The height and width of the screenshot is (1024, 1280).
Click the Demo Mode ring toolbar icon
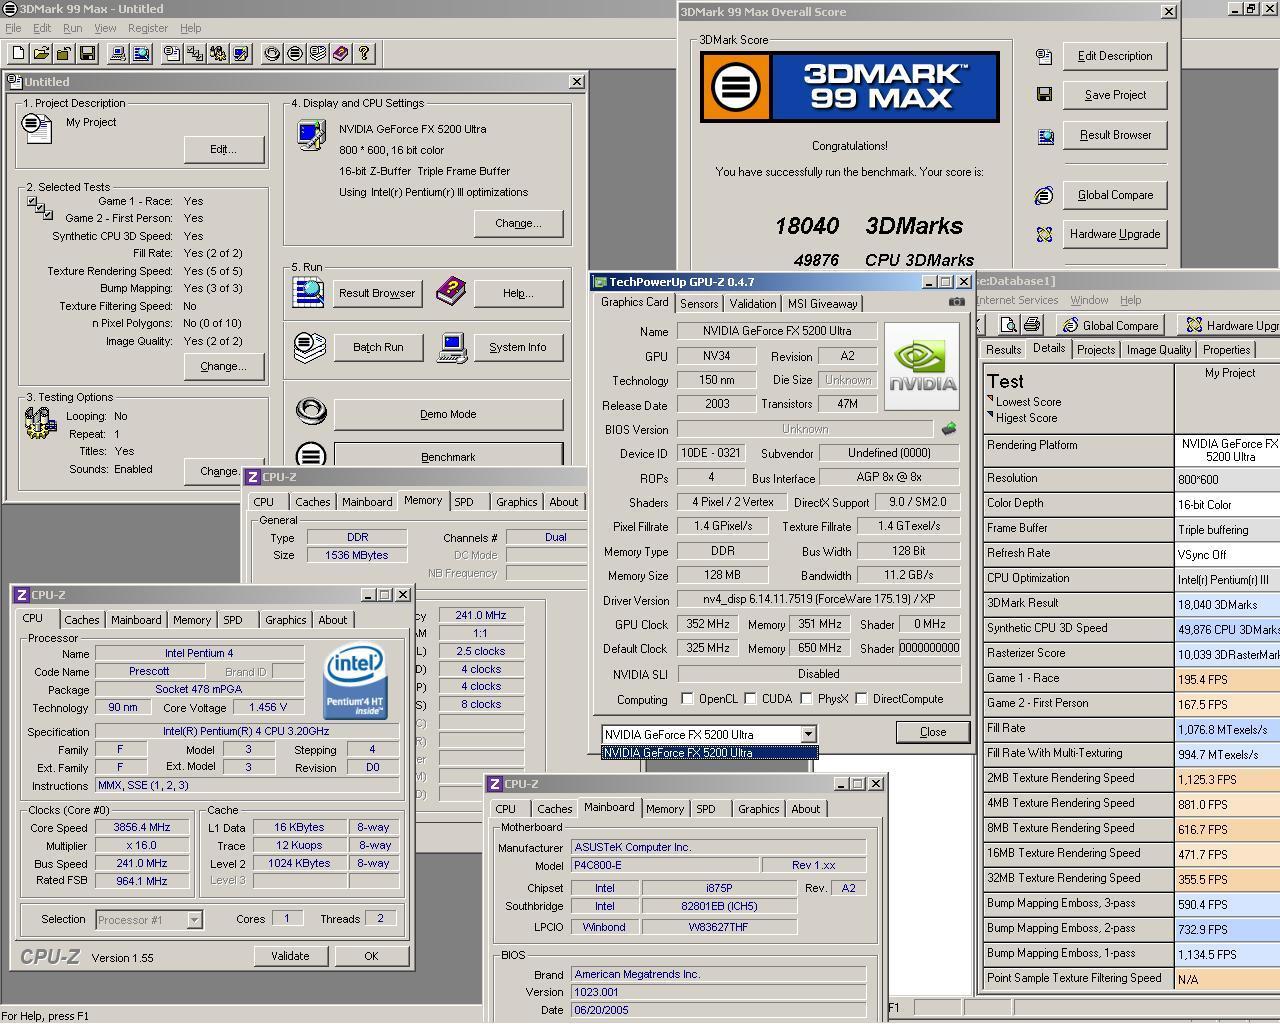click(x=272, y=53)
